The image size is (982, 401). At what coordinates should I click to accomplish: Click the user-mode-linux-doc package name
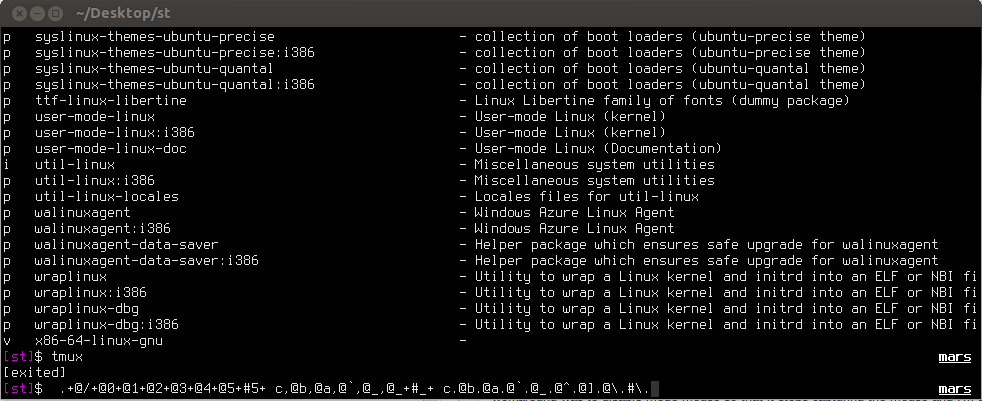coord(110,149)
